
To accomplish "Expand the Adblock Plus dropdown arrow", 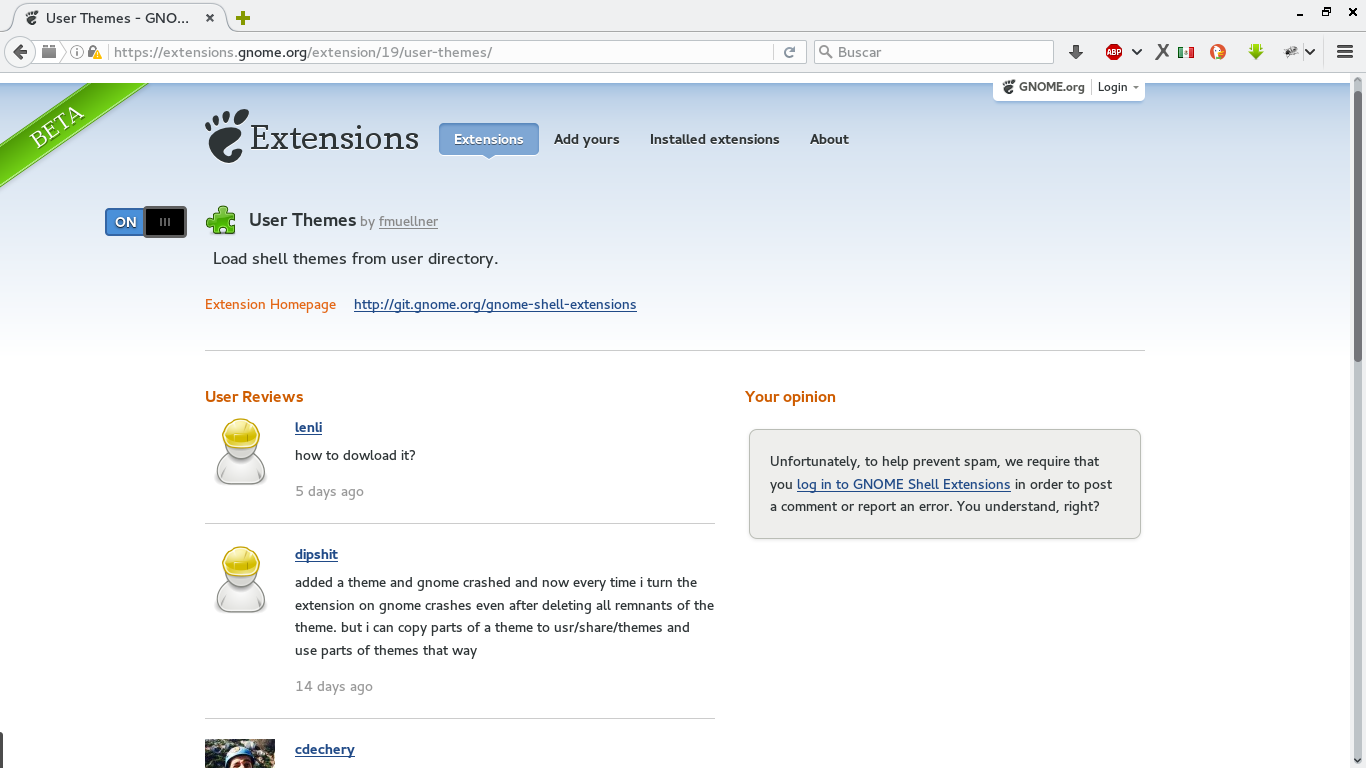I will point(1137,52).
